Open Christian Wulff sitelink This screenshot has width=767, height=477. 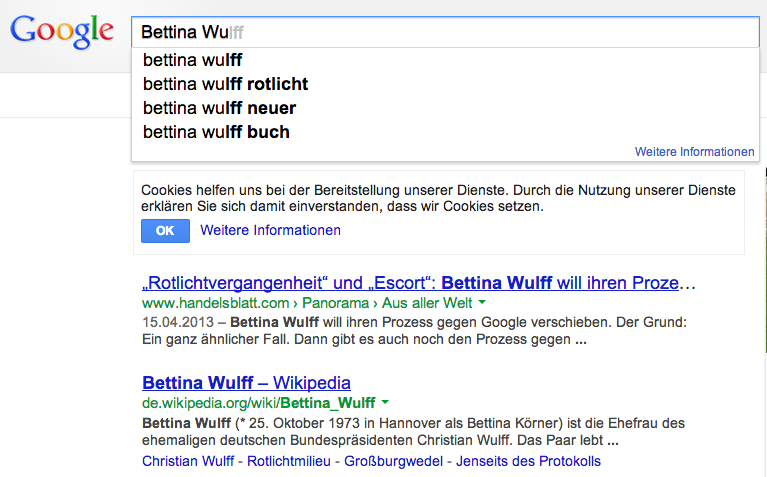click(x=188, y=461)
